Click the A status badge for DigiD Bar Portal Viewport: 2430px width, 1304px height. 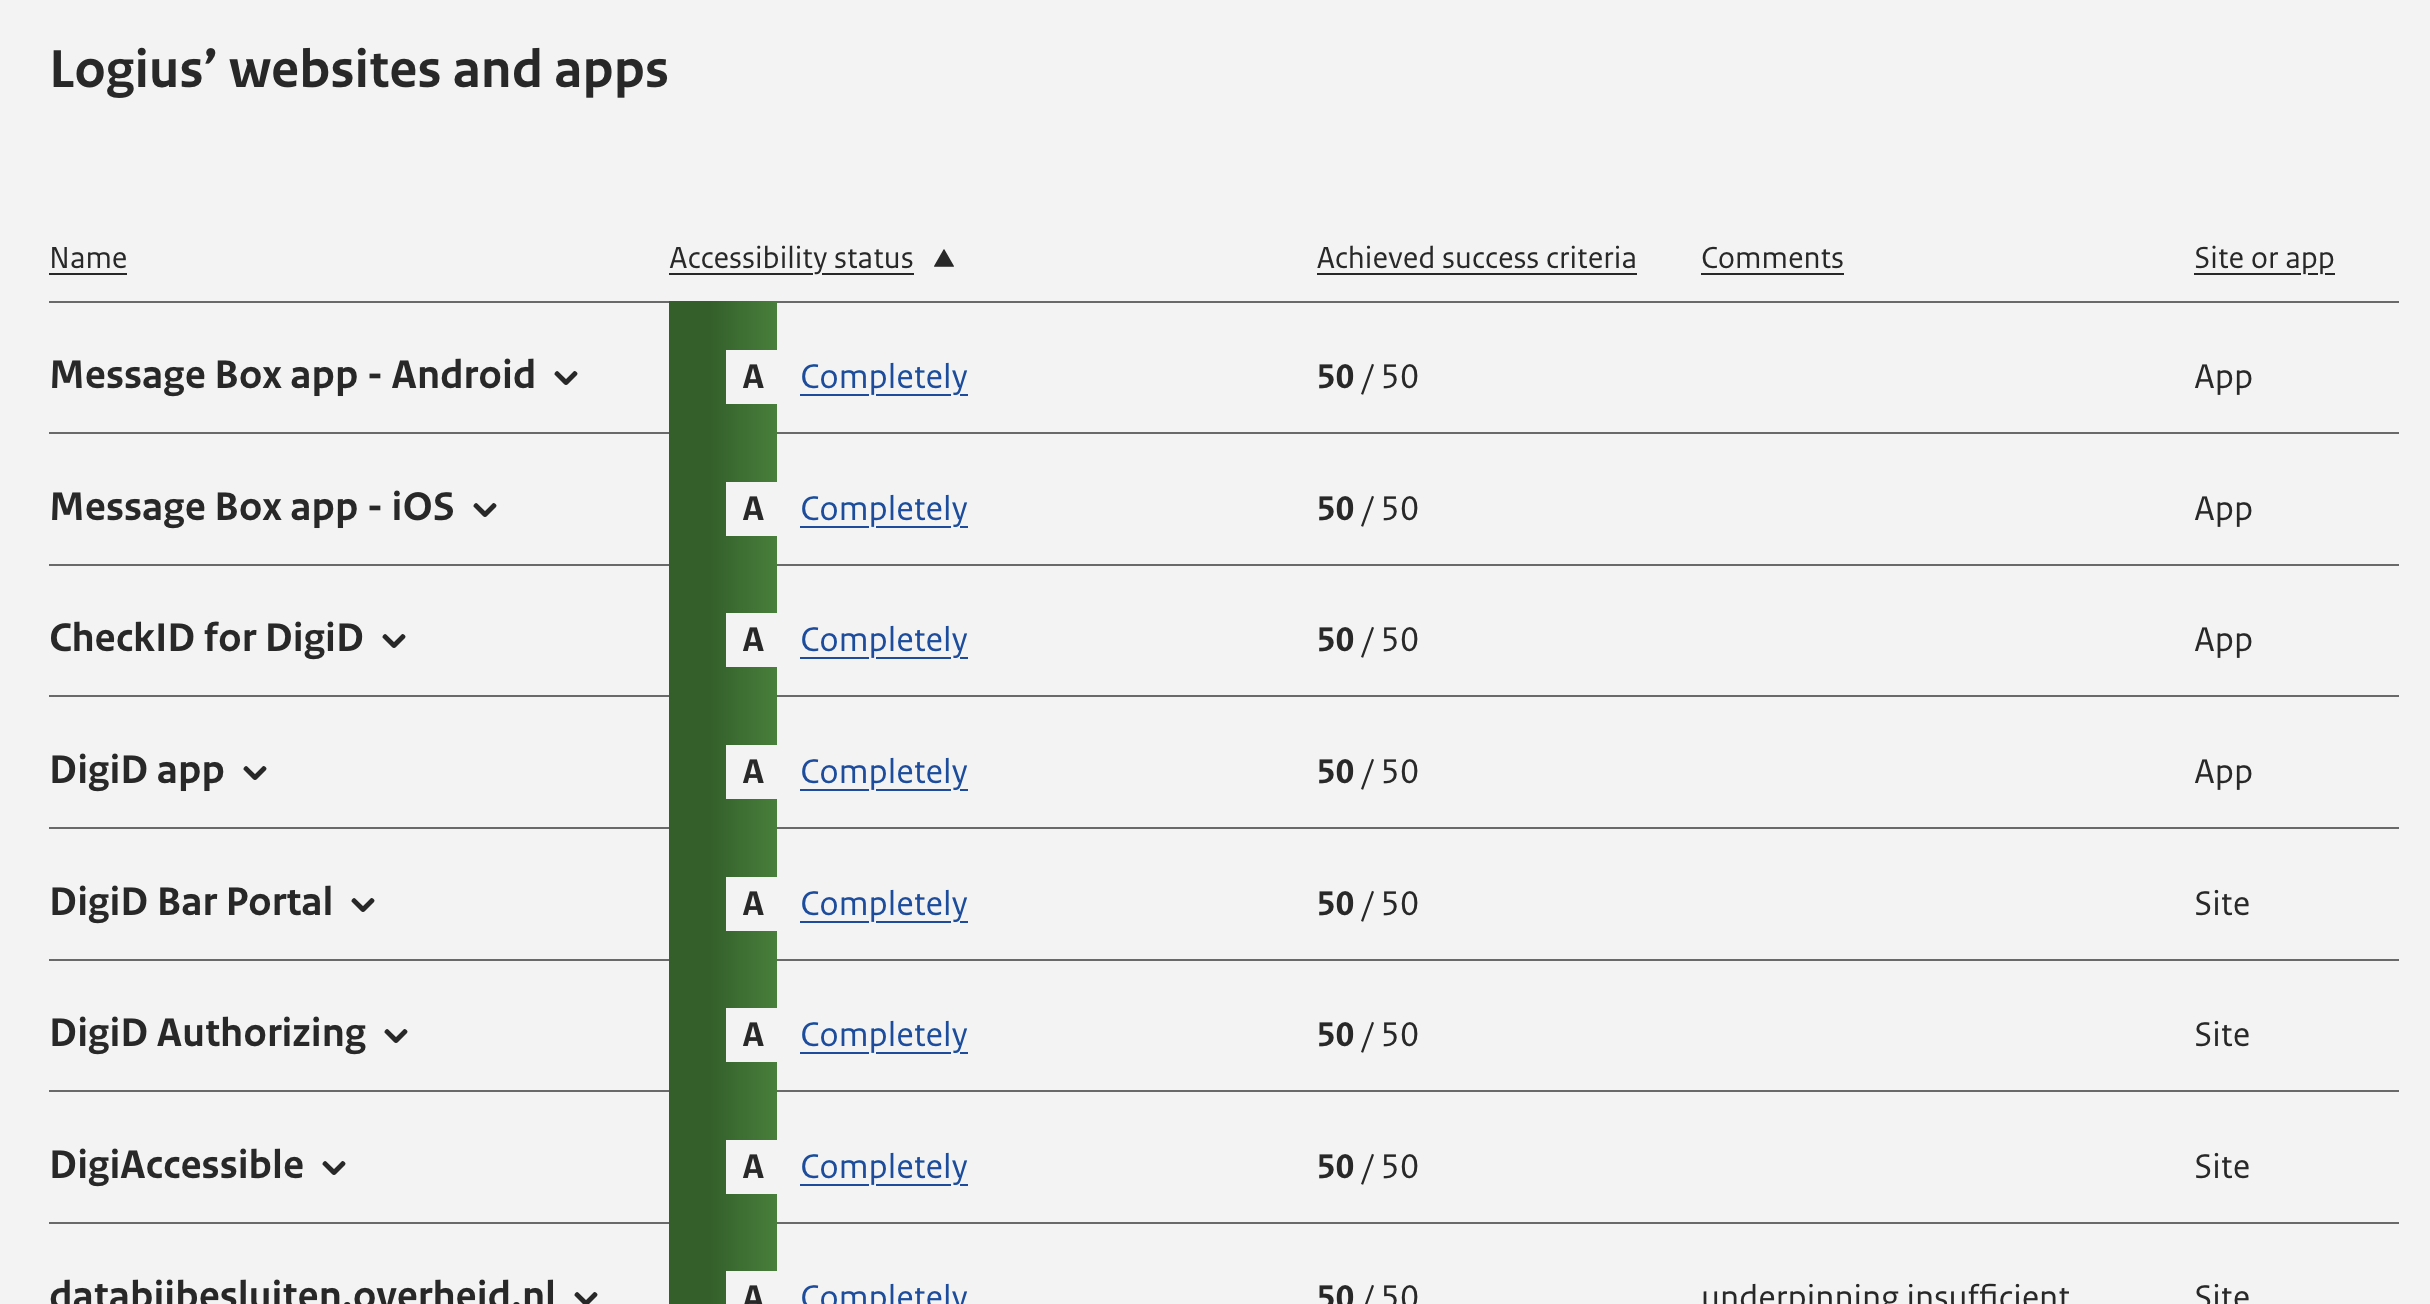[x=752, y=904]
